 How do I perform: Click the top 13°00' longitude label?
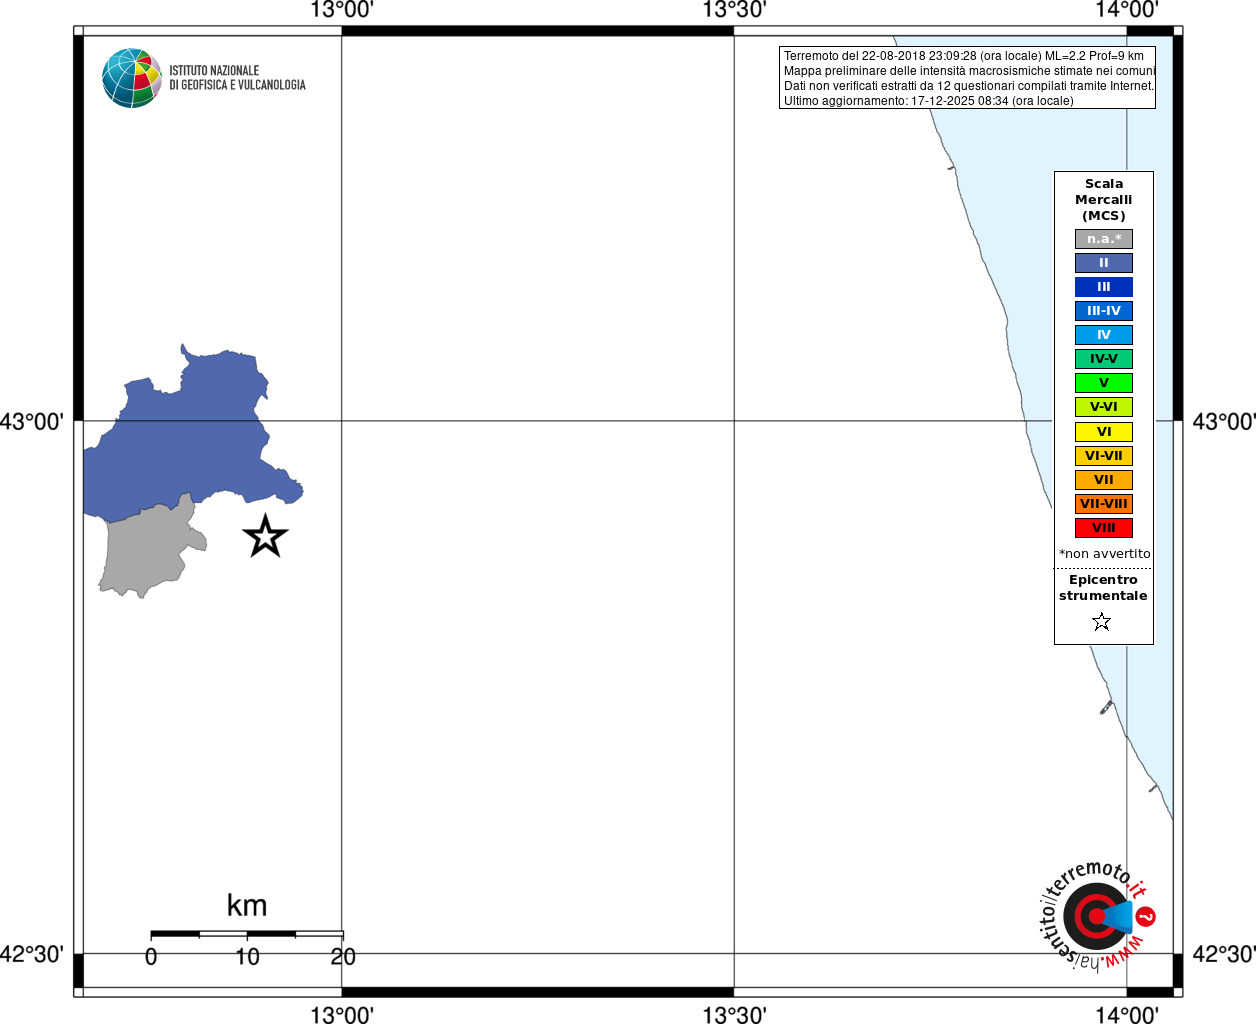[x=342, y=10]
